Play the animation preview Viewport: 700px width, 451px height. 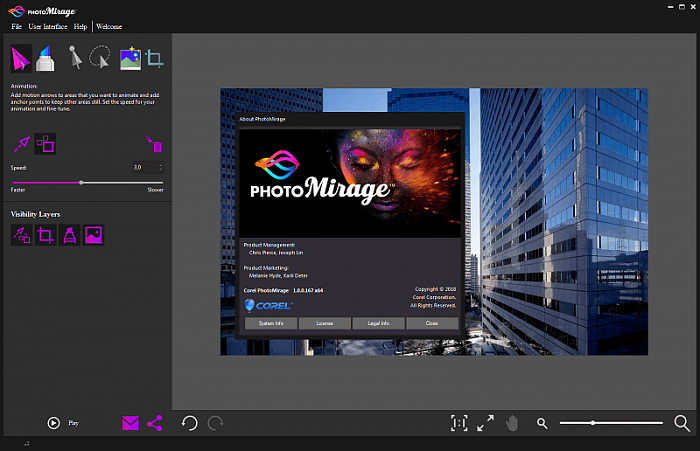pos(54,423)
